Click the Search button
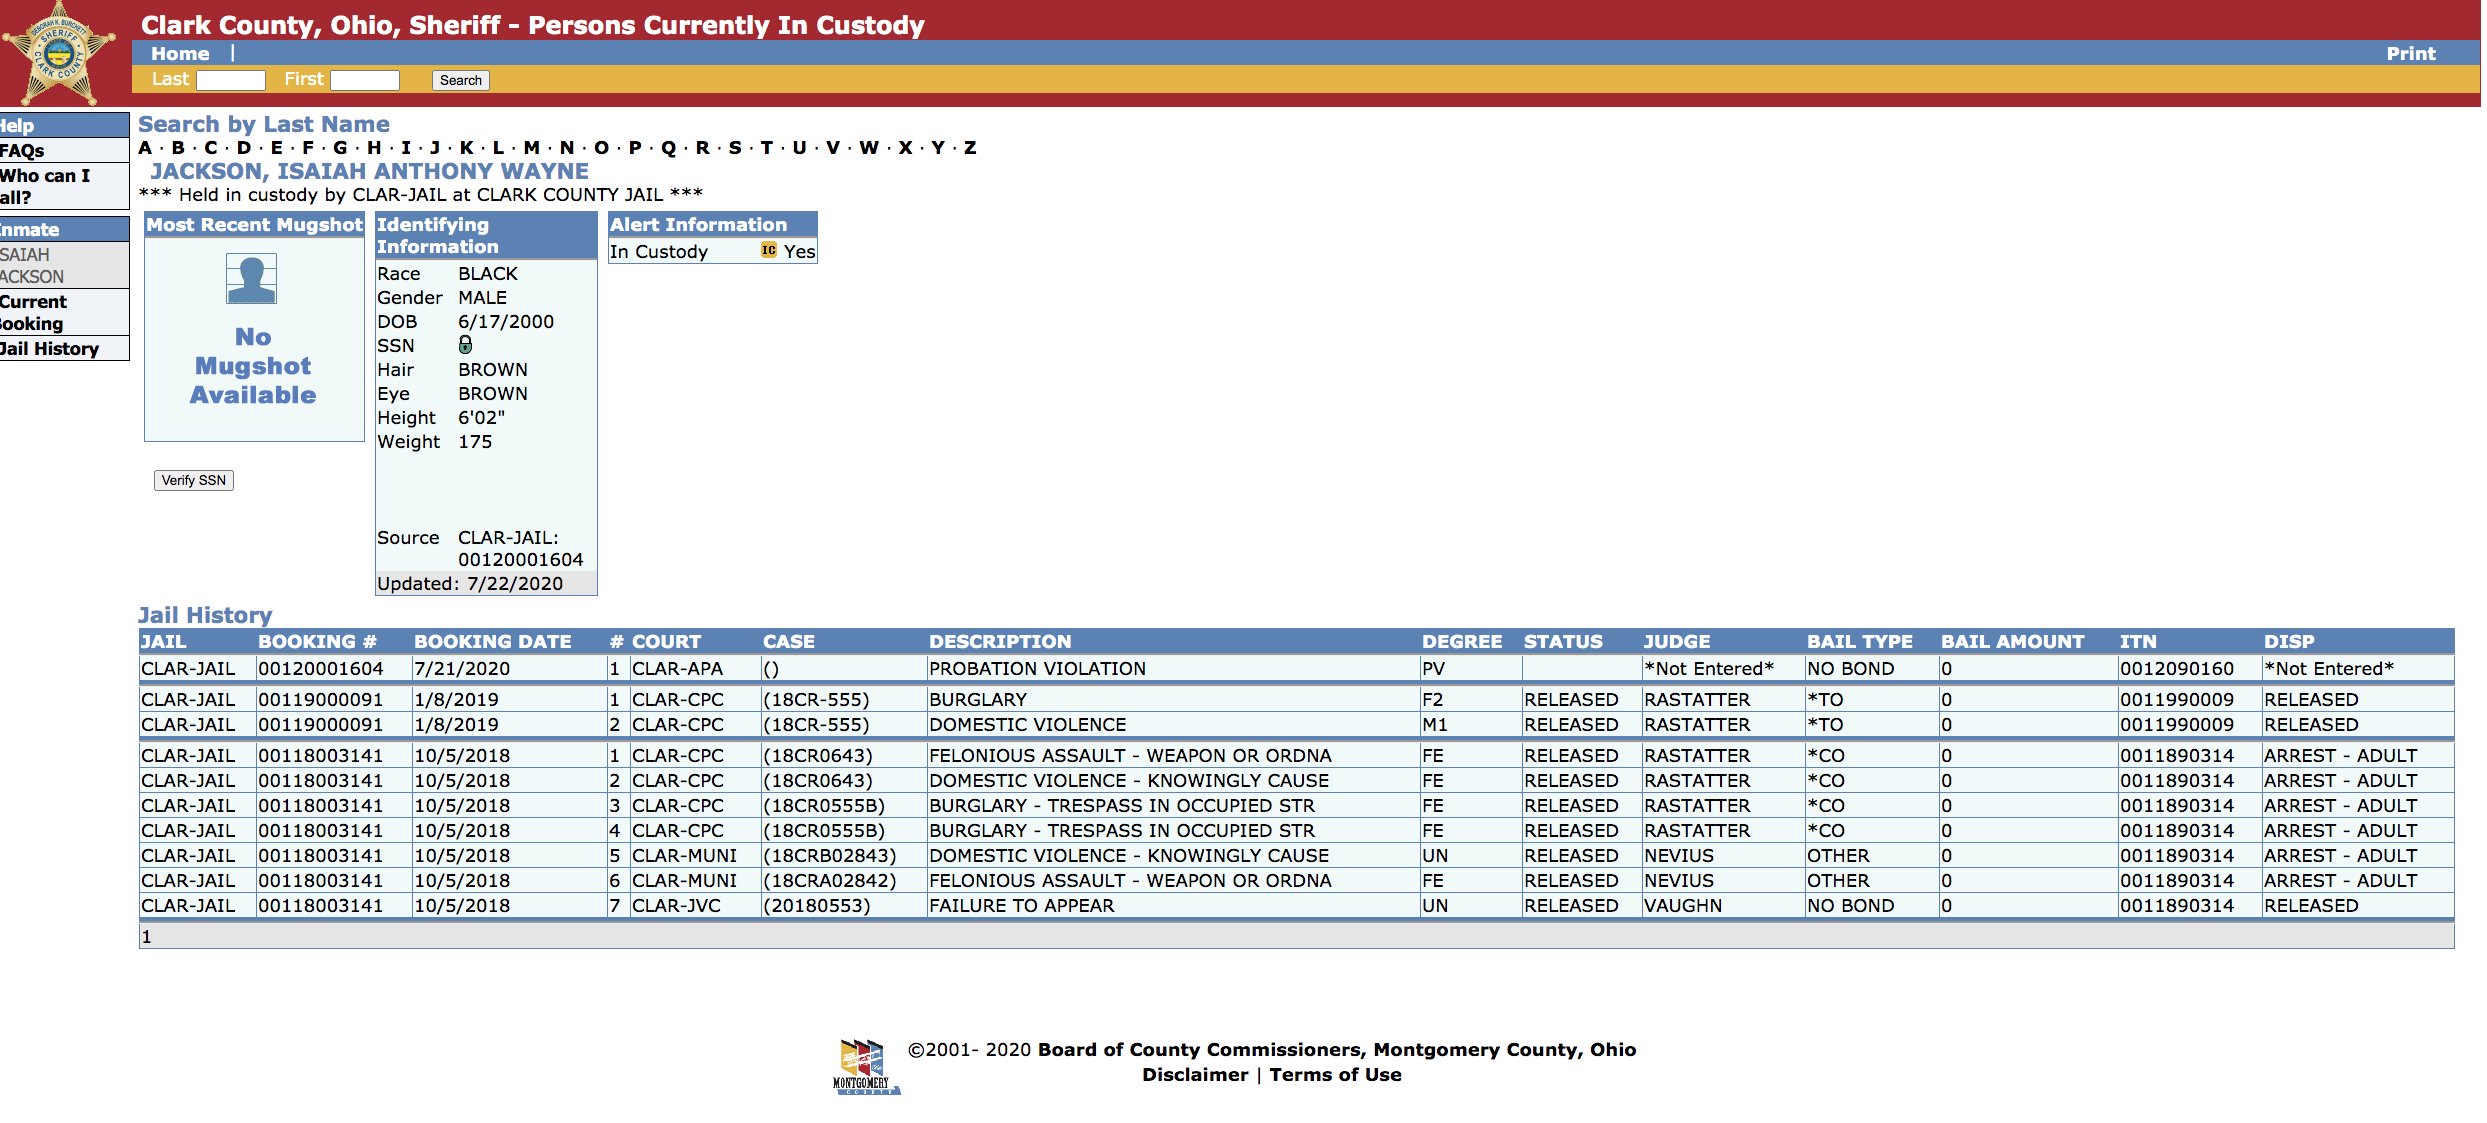This screenshot has width=2487, height=1123. [461, 80]
